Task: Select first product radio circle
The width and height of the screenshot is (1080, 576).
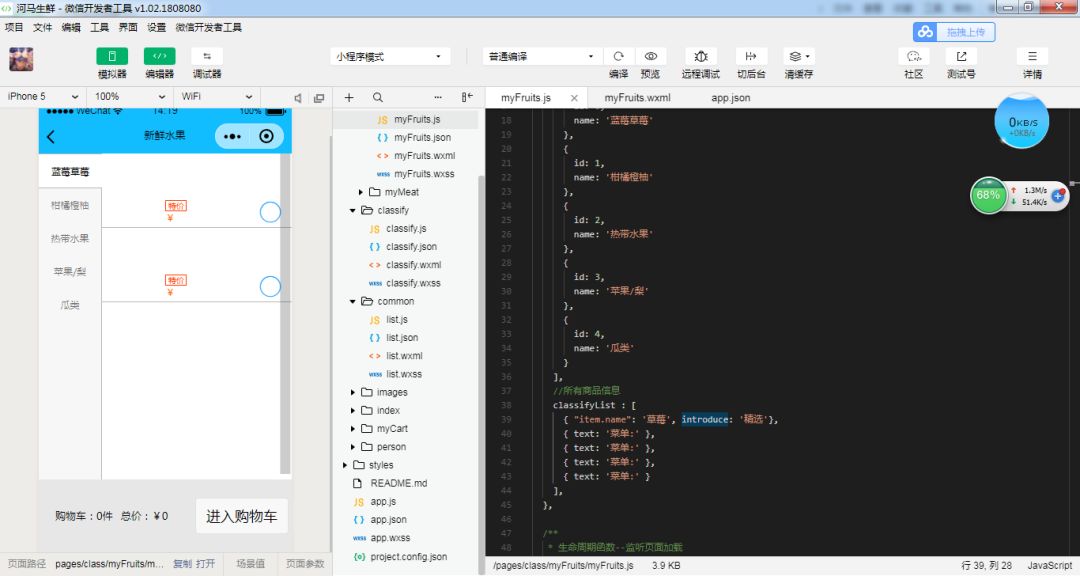Action: pyautogui.click(x=270, y=212)
